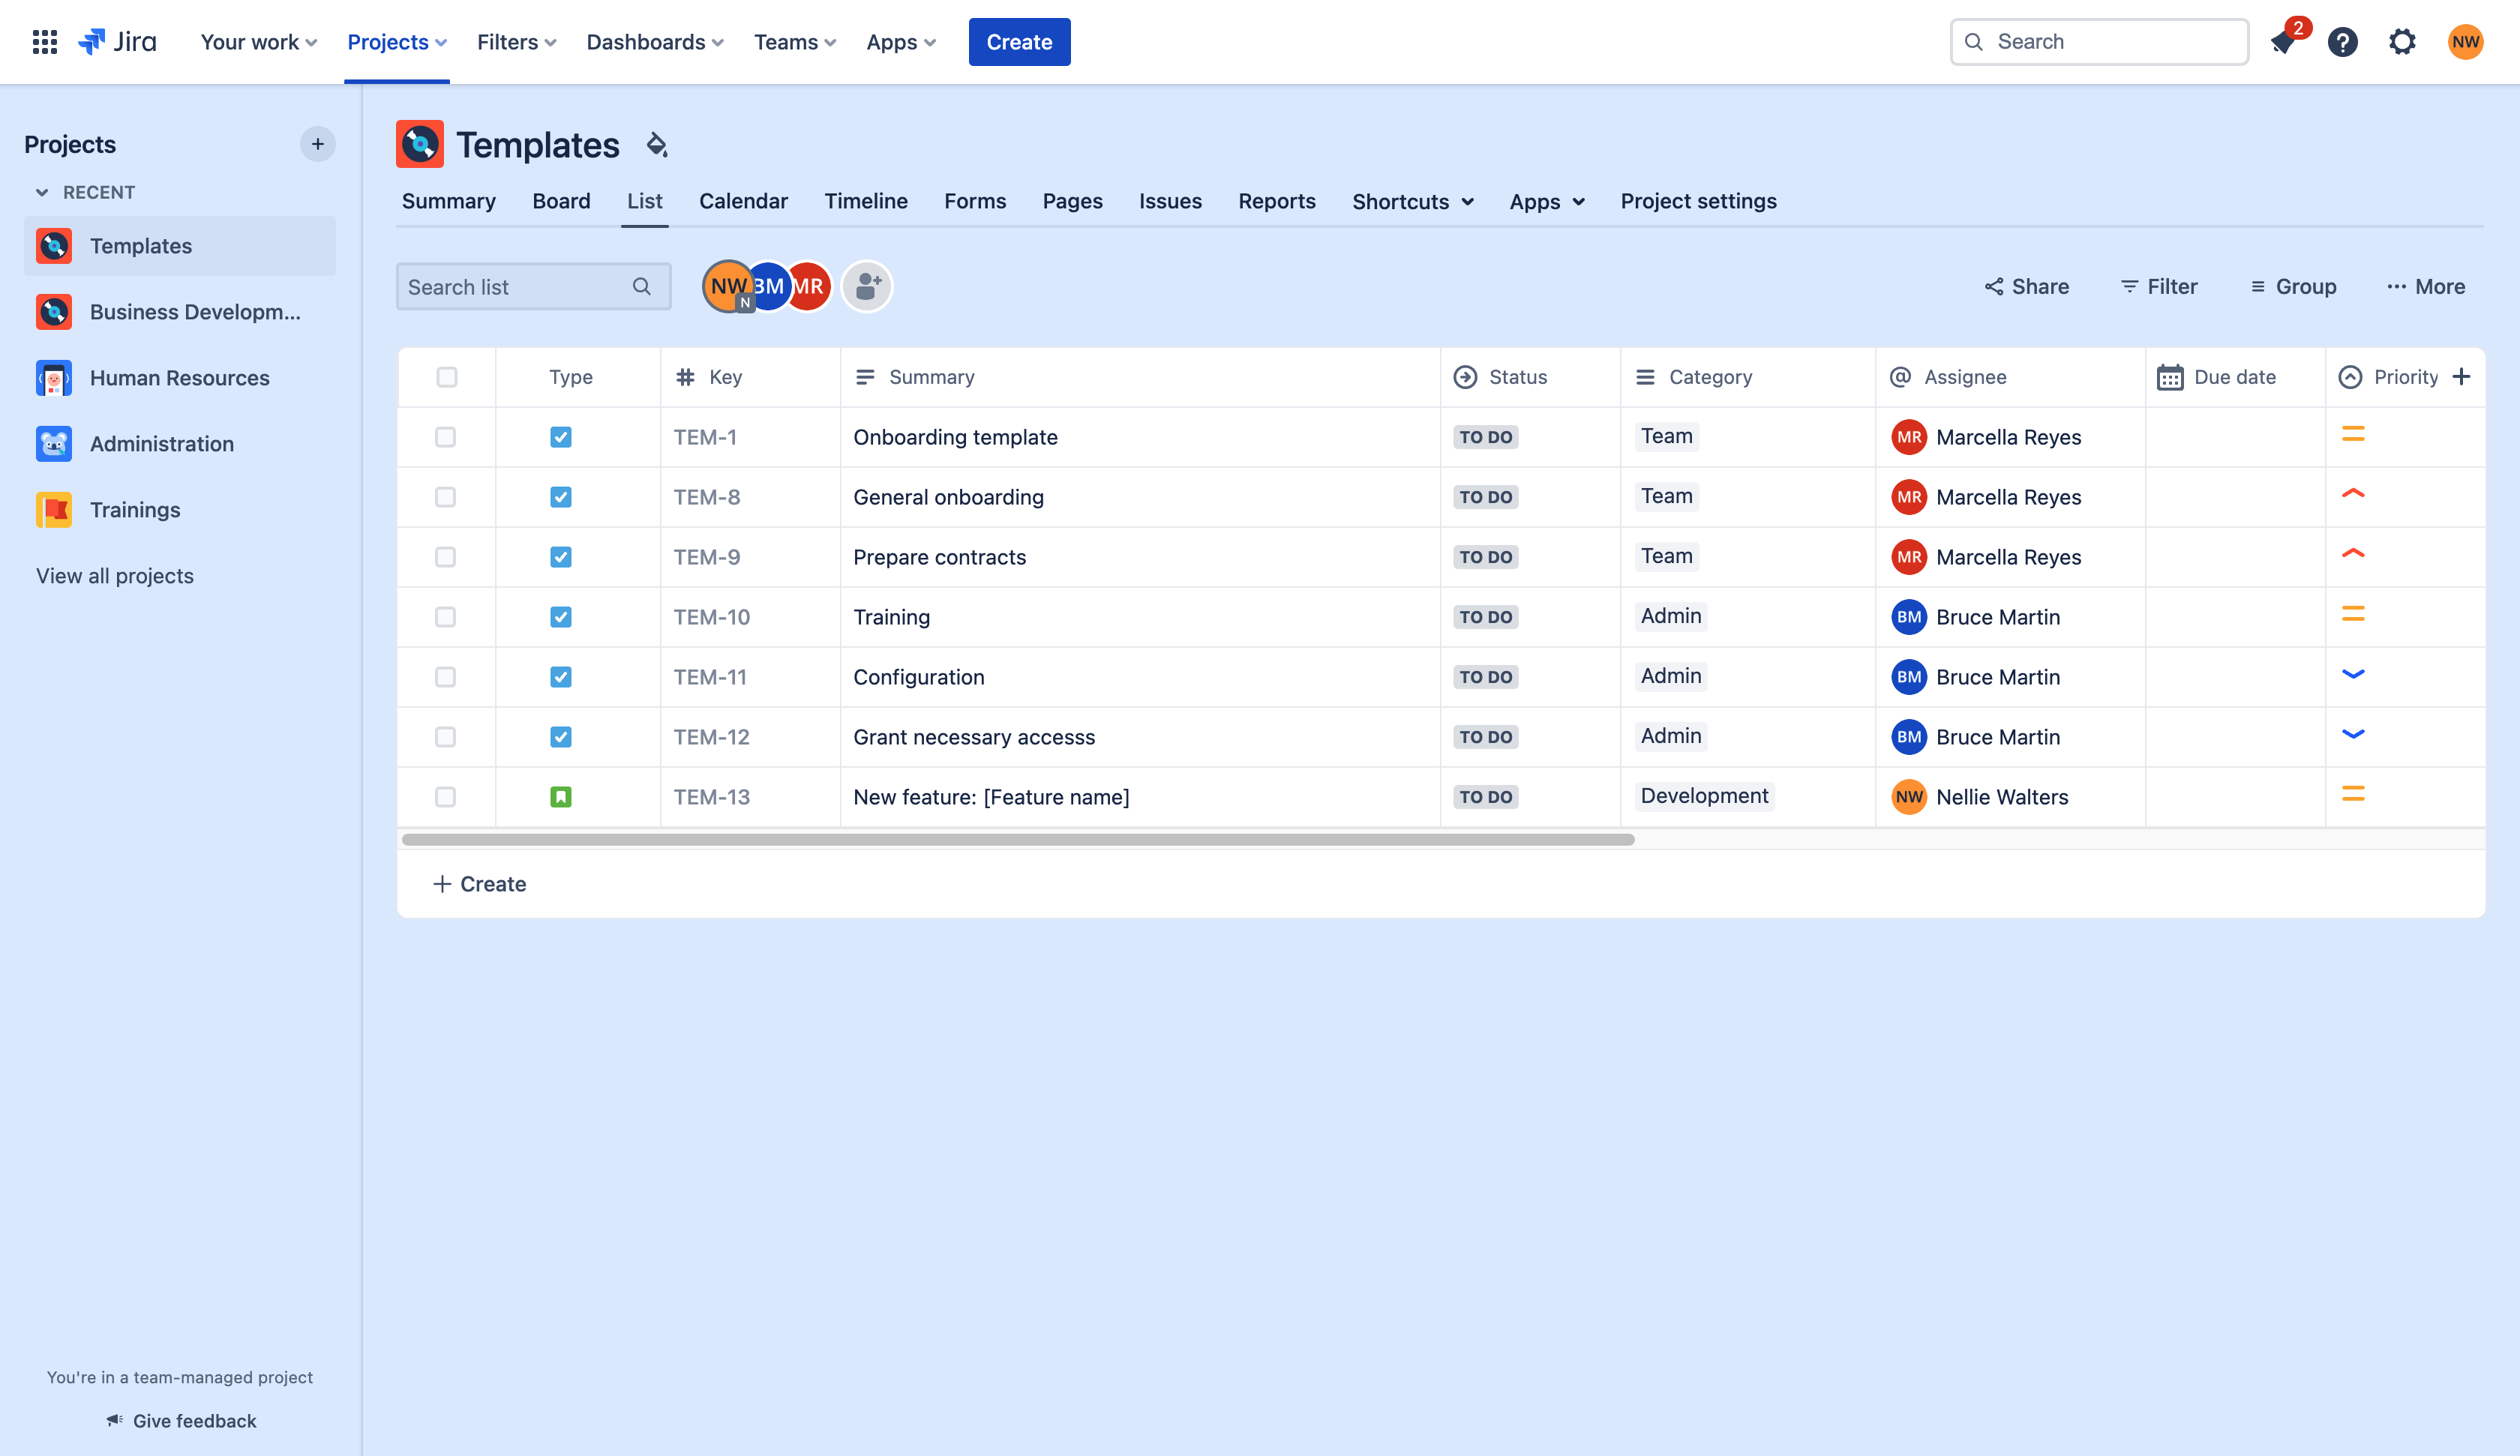Click the More button
The height and width of the screenshot is (1456, 2520).
2426,287
